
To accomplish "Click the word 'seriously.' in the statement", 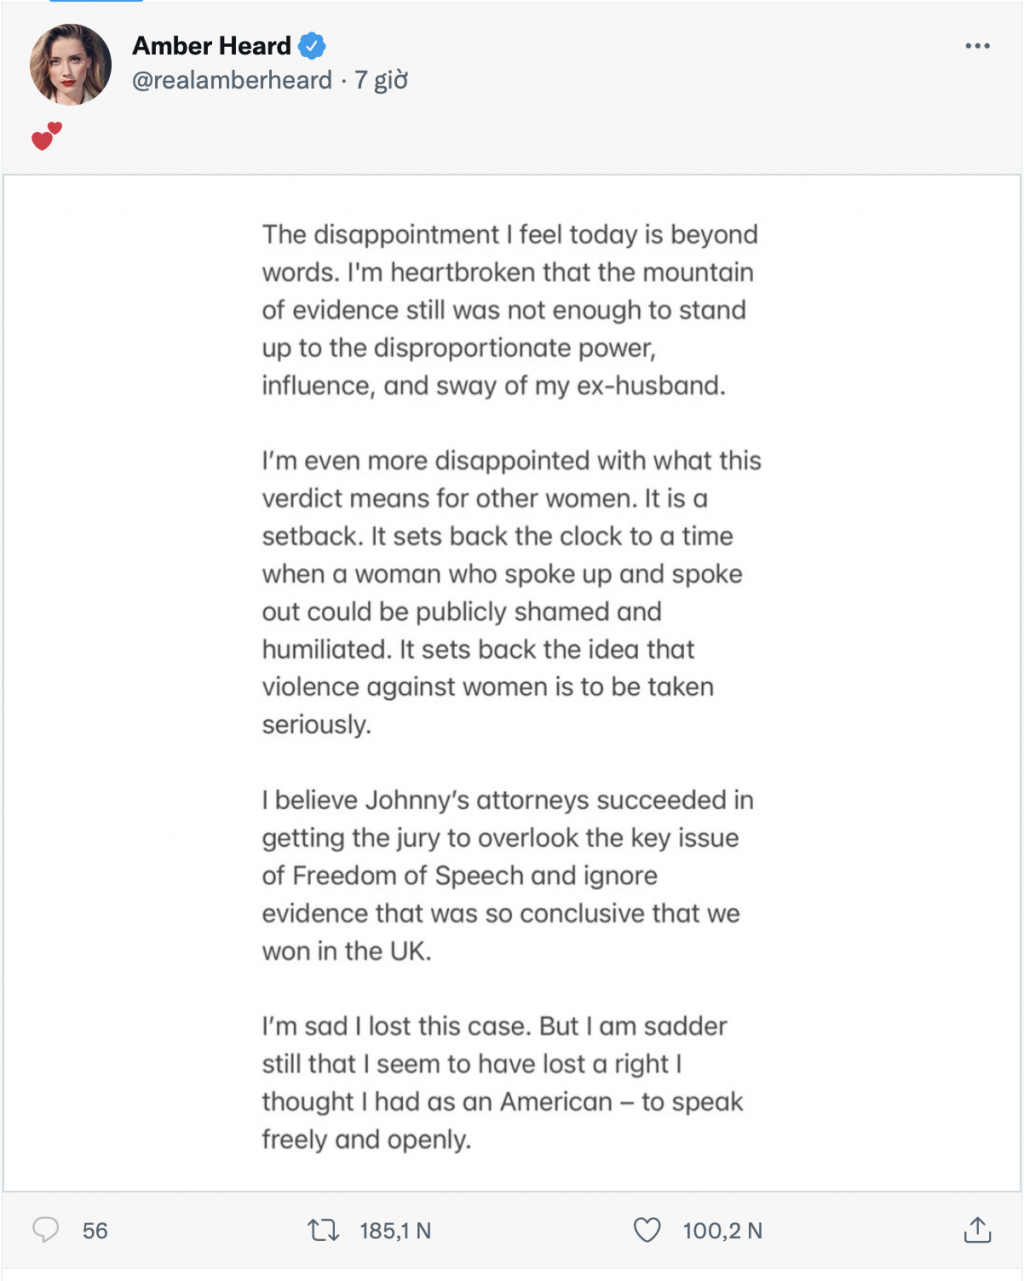I will tap(316, 724).
